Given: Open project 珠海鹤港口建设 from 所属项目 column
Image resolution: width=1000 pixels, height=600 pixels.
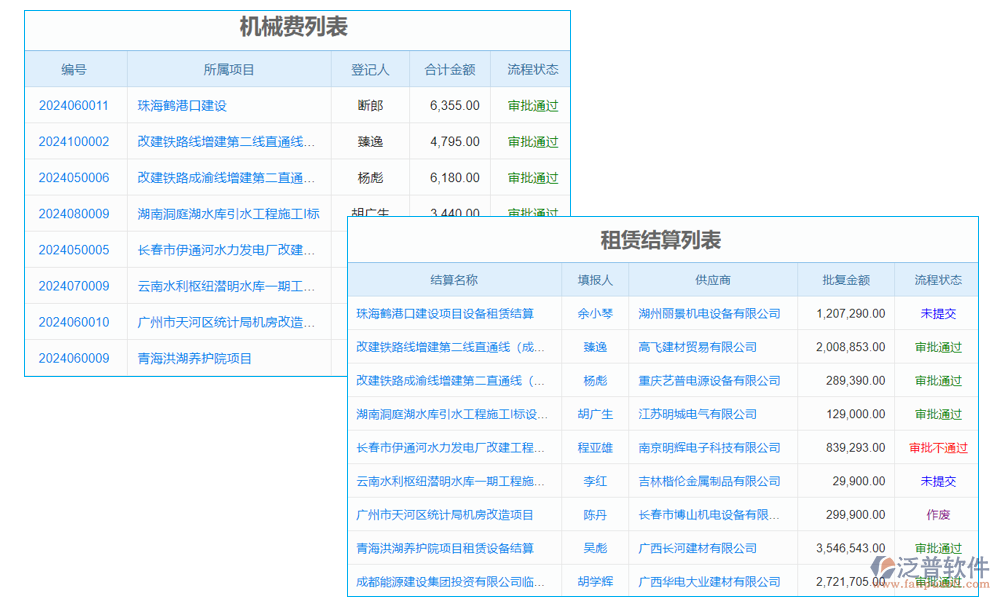Looking at the screenshot, I should (x=194, y=105).
